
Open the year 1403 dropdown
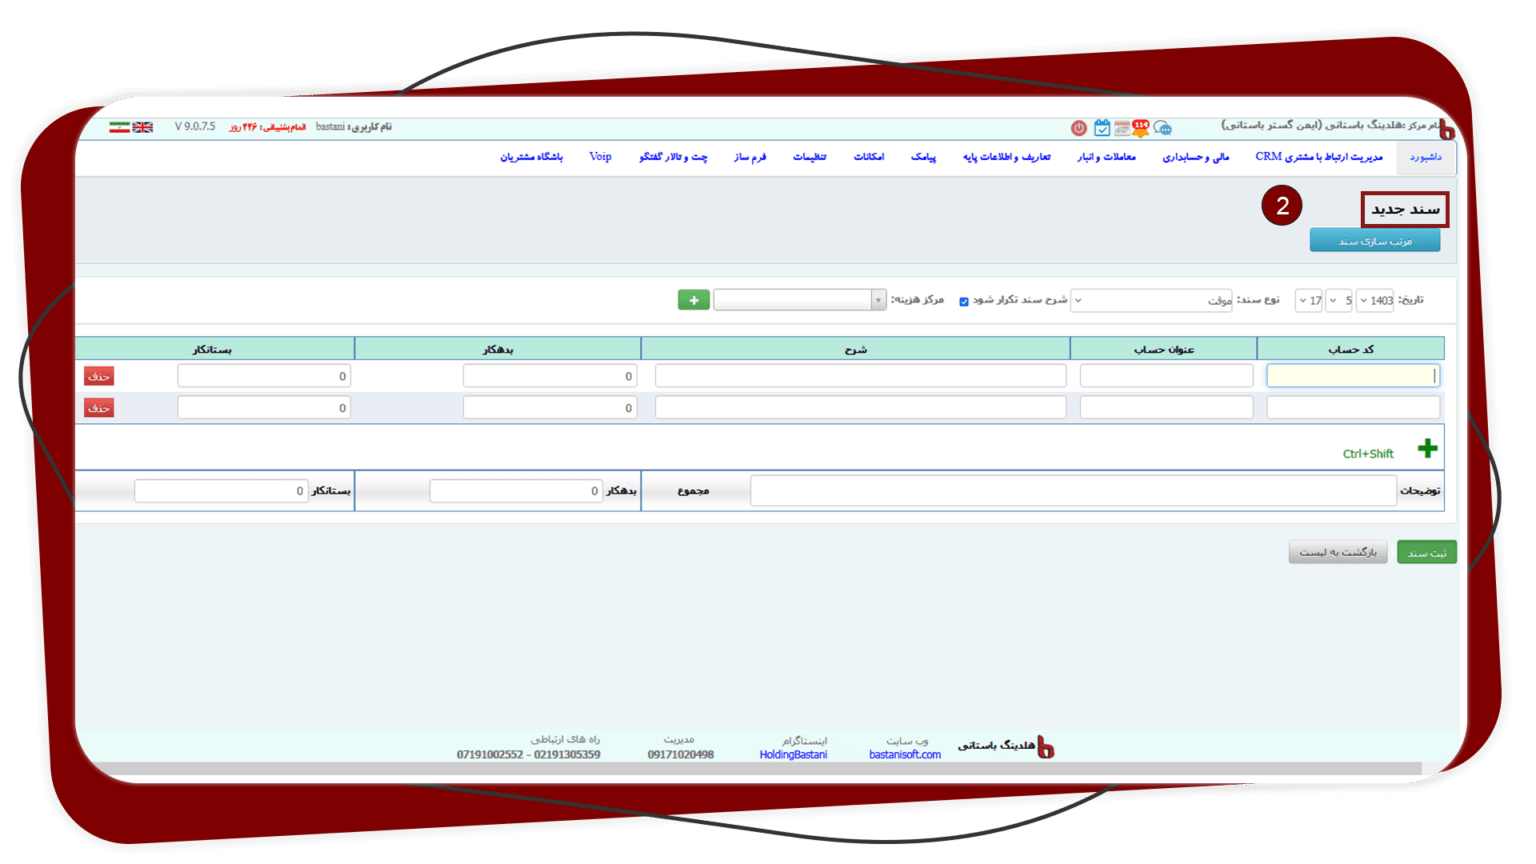click(1375, 300)
